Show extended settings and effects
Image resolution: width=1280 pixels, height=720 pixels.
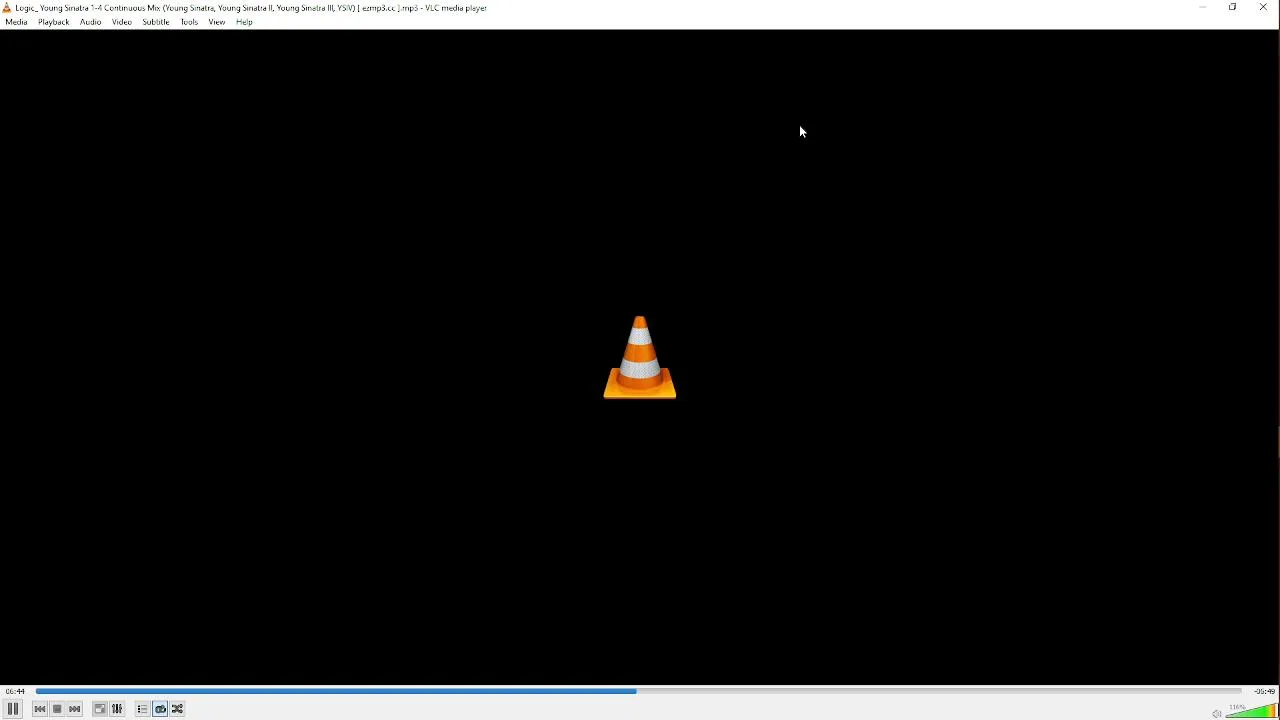(118, 710)
